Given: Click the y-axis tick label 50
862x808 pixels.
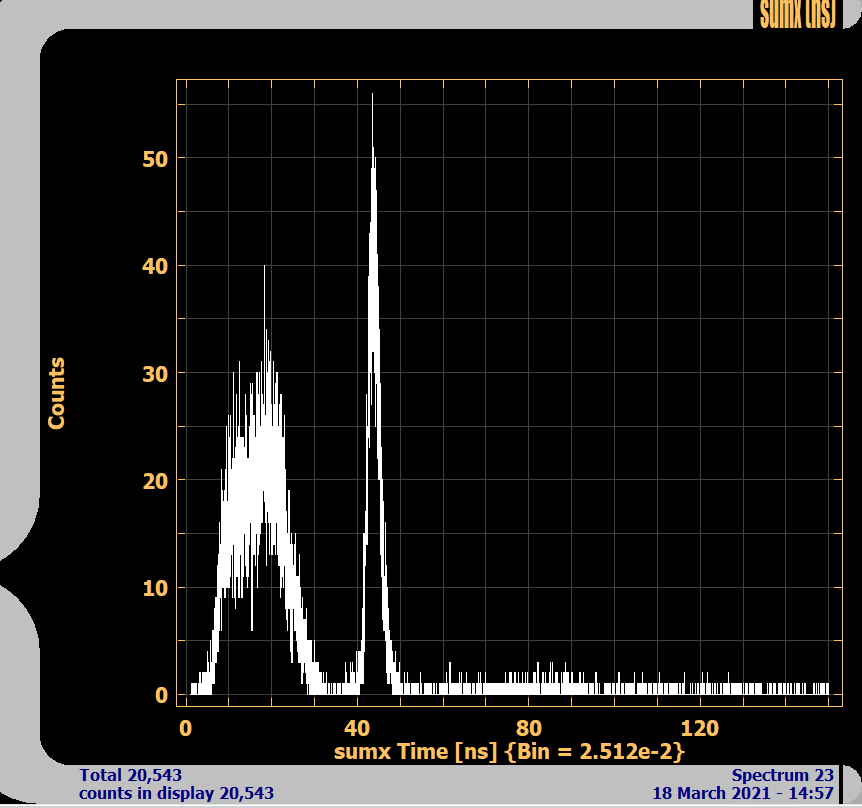Looking at the screenshot, I should [155, 159].
